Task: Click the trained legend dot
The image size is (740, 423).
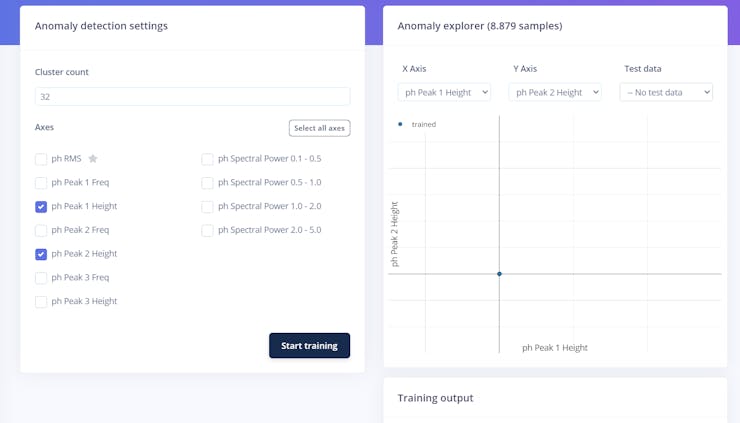Action: pos(401,124)
